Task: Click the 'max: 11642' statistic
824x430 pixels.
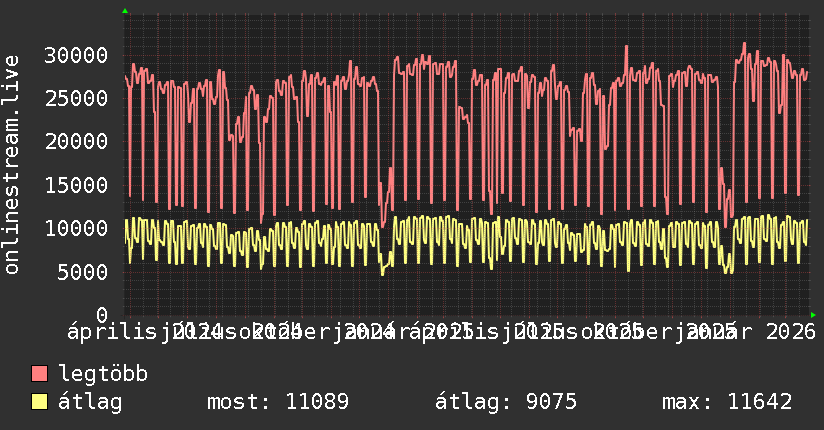Action: pyautogui.click(x=727, y=403)
